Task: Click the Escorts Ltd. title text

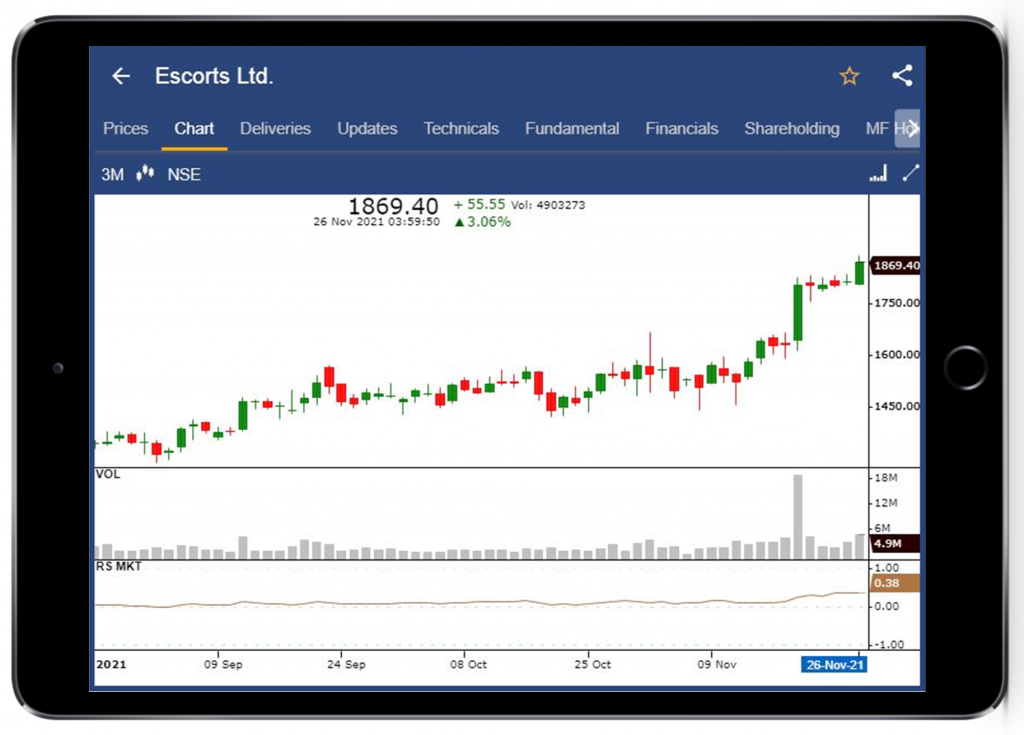Action: click(x=214, y=76)
